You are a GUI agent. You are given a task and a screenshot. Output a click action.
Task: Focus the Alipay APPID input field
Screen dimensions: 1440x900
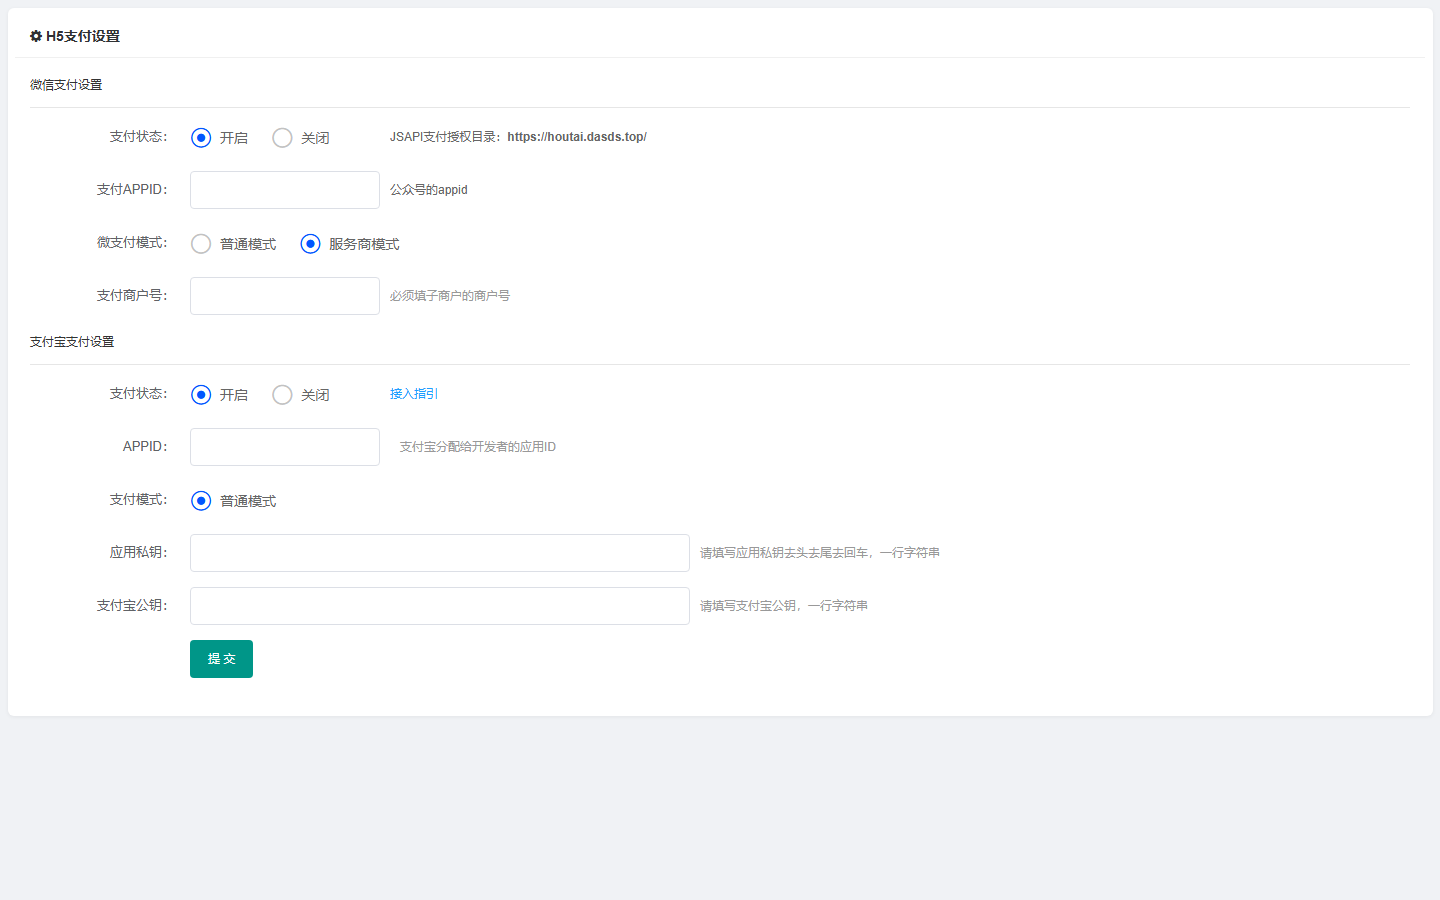285,447
